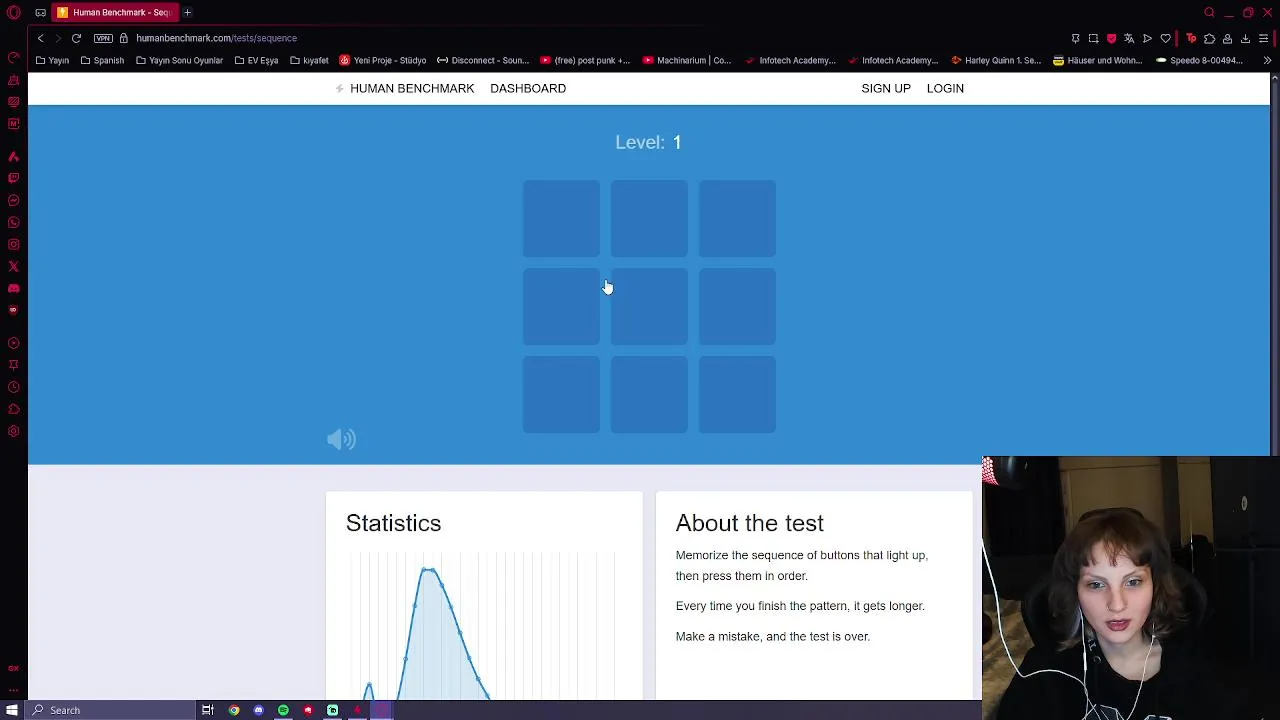Open the ad blocker shield icon

tap(1111, 38)
